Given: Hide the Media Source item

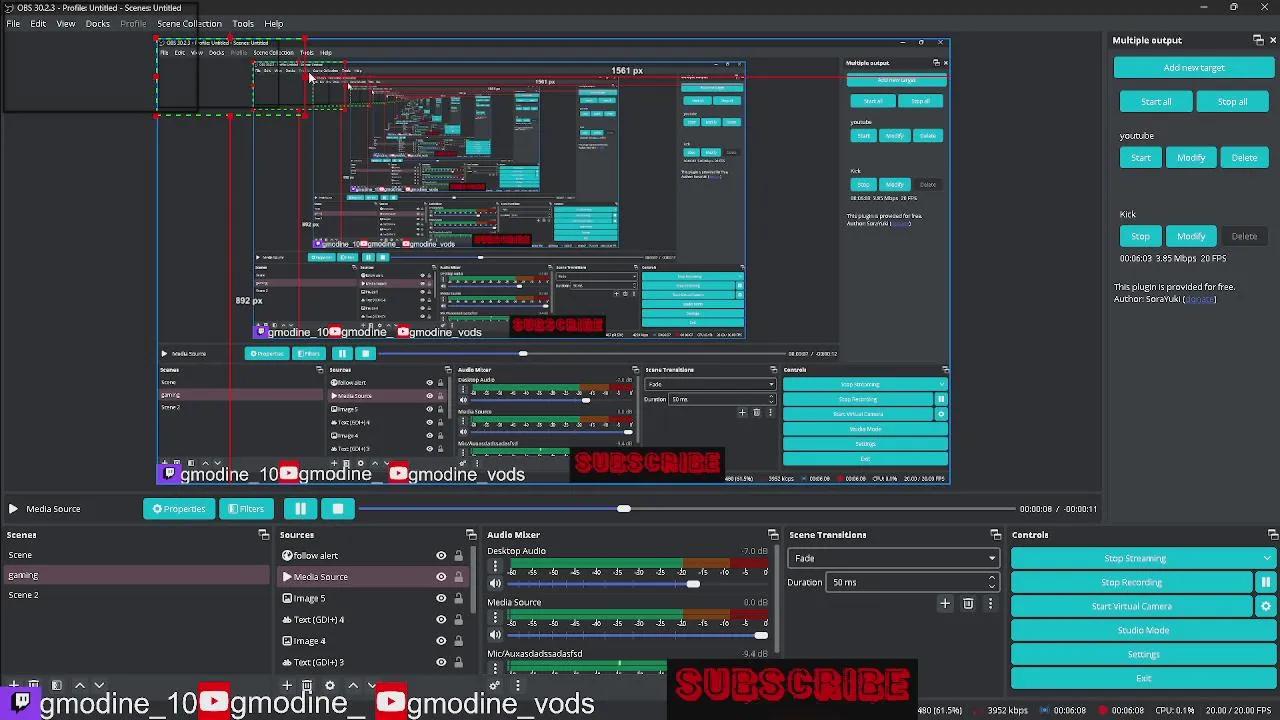Looking at the screenshot, I should point(441,577).
